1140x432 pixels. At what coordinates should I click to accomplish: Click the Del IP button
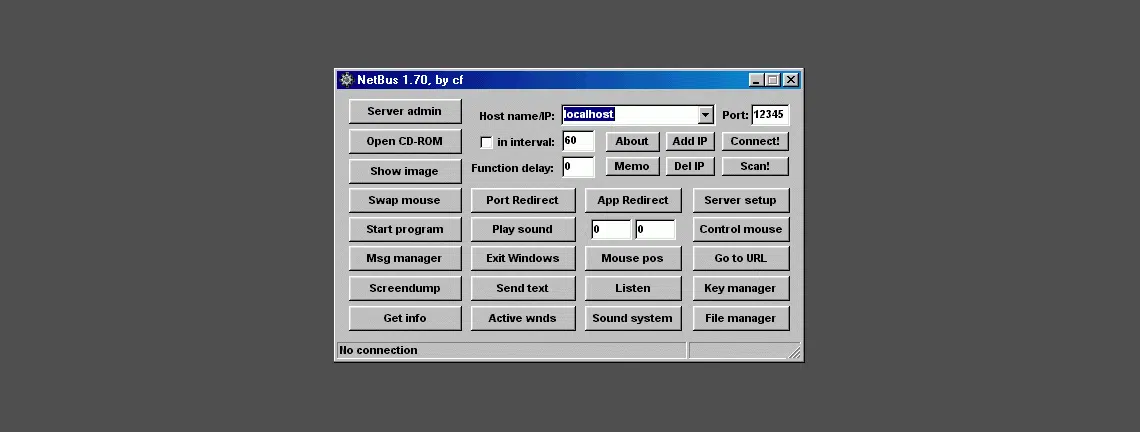coord(689,166)
